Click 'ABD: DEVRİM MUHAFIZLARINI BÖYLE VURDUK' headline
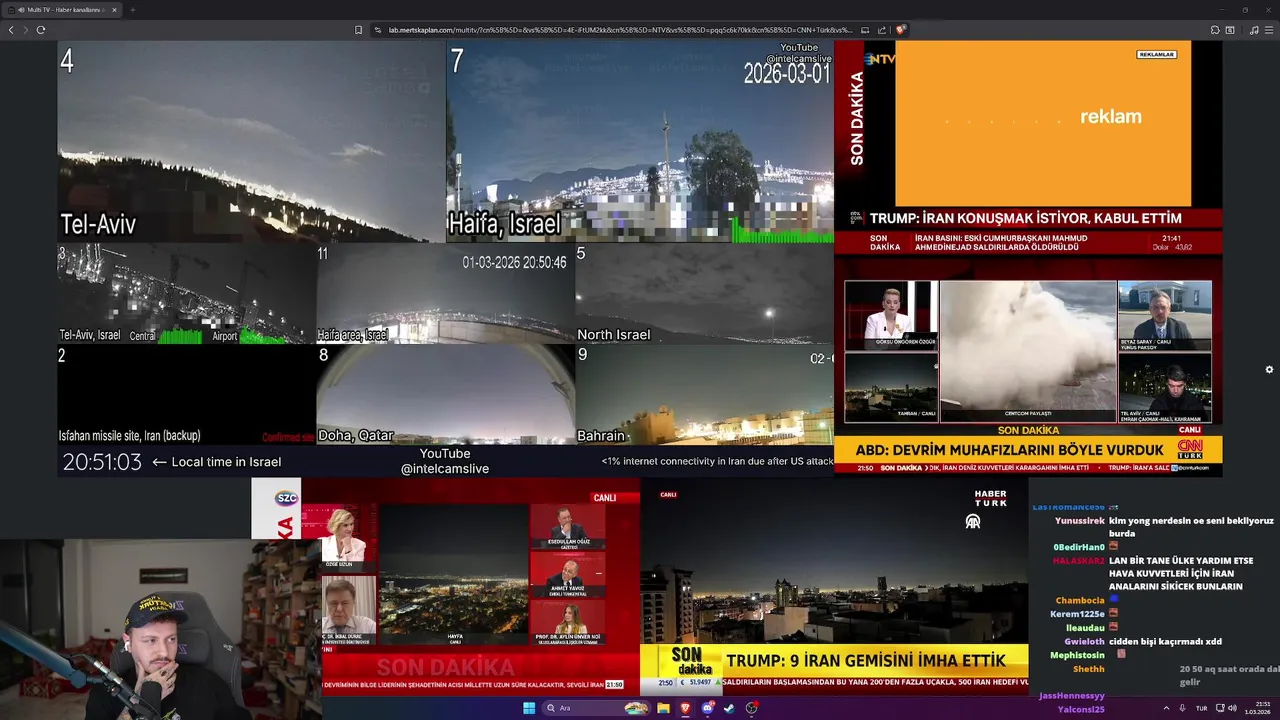 (x=1009, y=450)
